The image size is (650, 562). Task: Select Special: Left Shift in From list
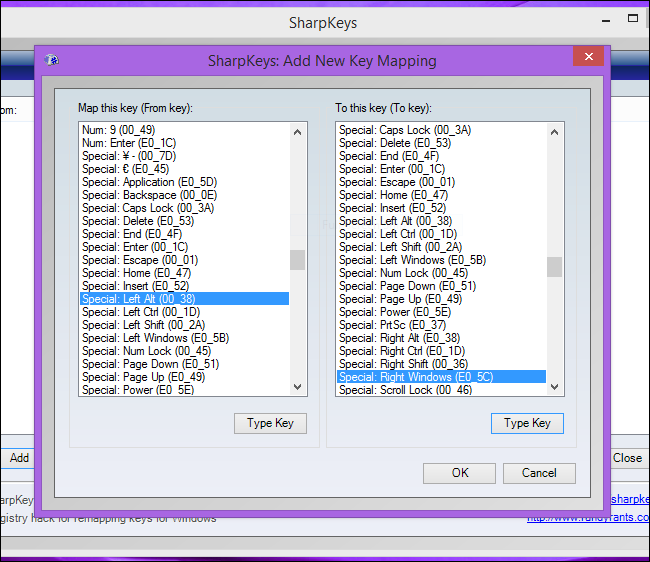coord(184,325)
